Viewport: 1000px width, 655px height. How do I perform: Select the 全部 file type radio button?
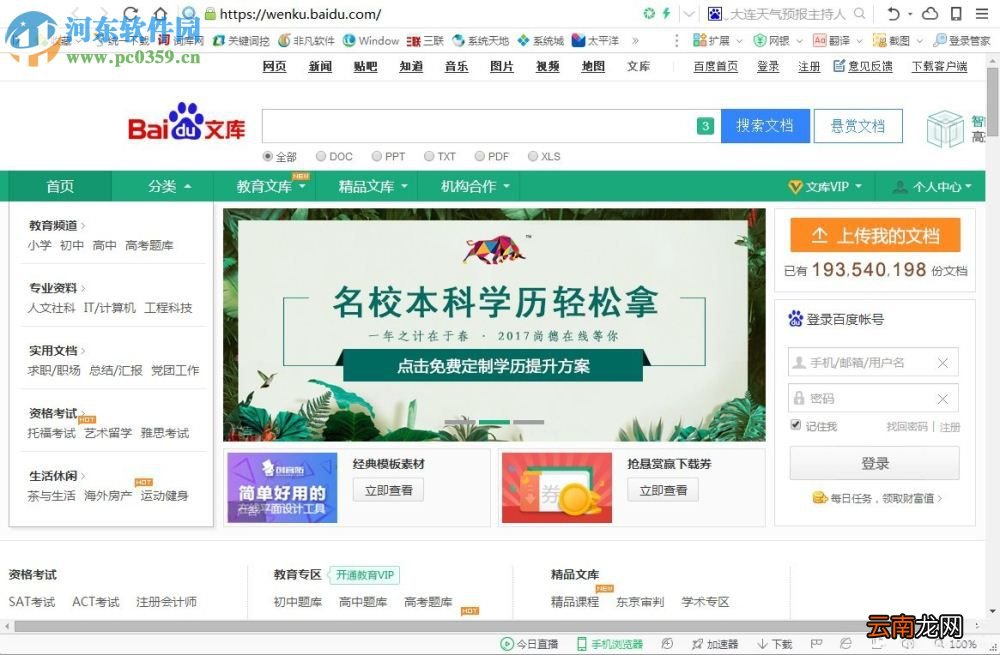[x=268, y=156]
